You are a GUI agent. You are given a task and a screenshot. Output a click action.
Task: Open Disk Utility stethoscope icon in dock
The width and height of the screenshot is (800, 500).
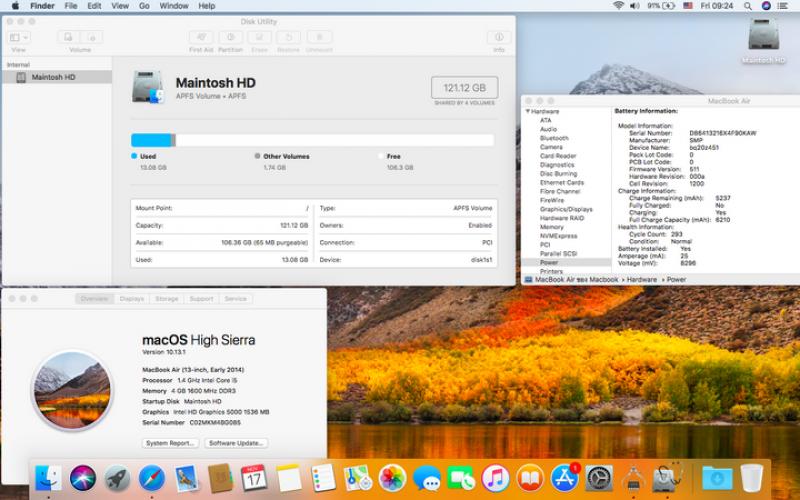[667, 479]
